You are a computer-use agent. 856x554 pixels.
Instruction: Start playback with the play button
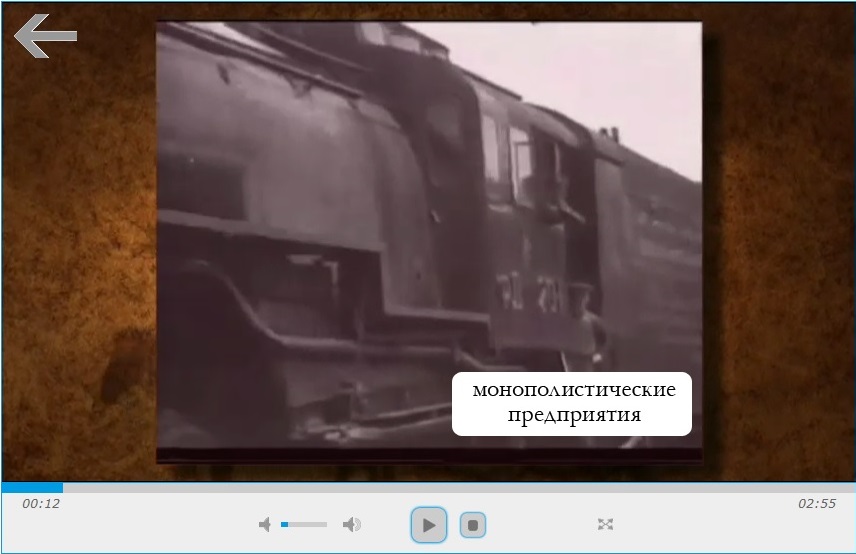429,525
